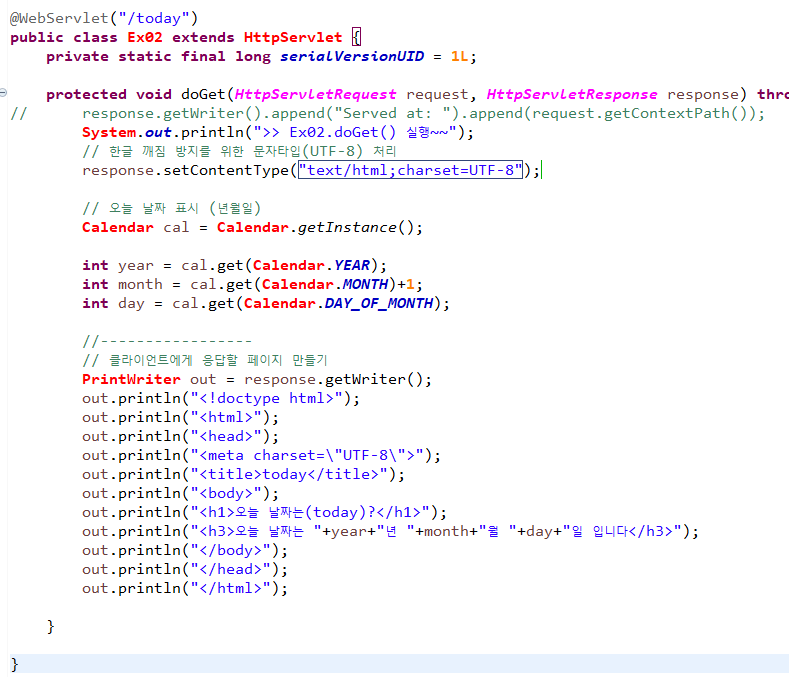Image resolution: width=789 pixels, height=677 pixels.
Task: Click the opening brace after HttpServlet
Action: point(356,37)
